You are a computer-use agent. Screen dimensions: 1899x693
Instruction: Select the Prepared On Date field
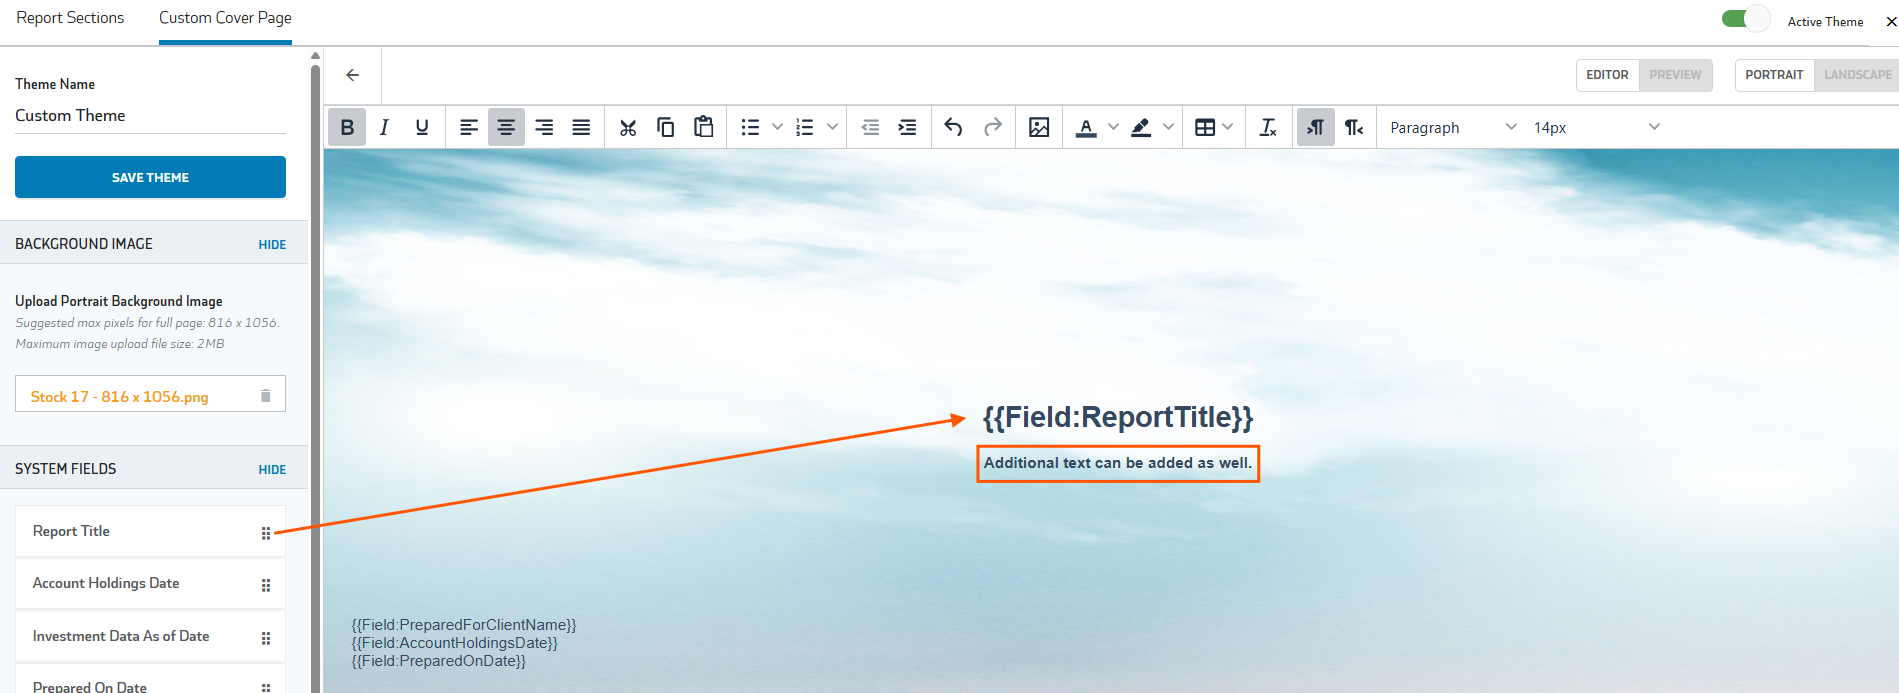tap(150, 680)
